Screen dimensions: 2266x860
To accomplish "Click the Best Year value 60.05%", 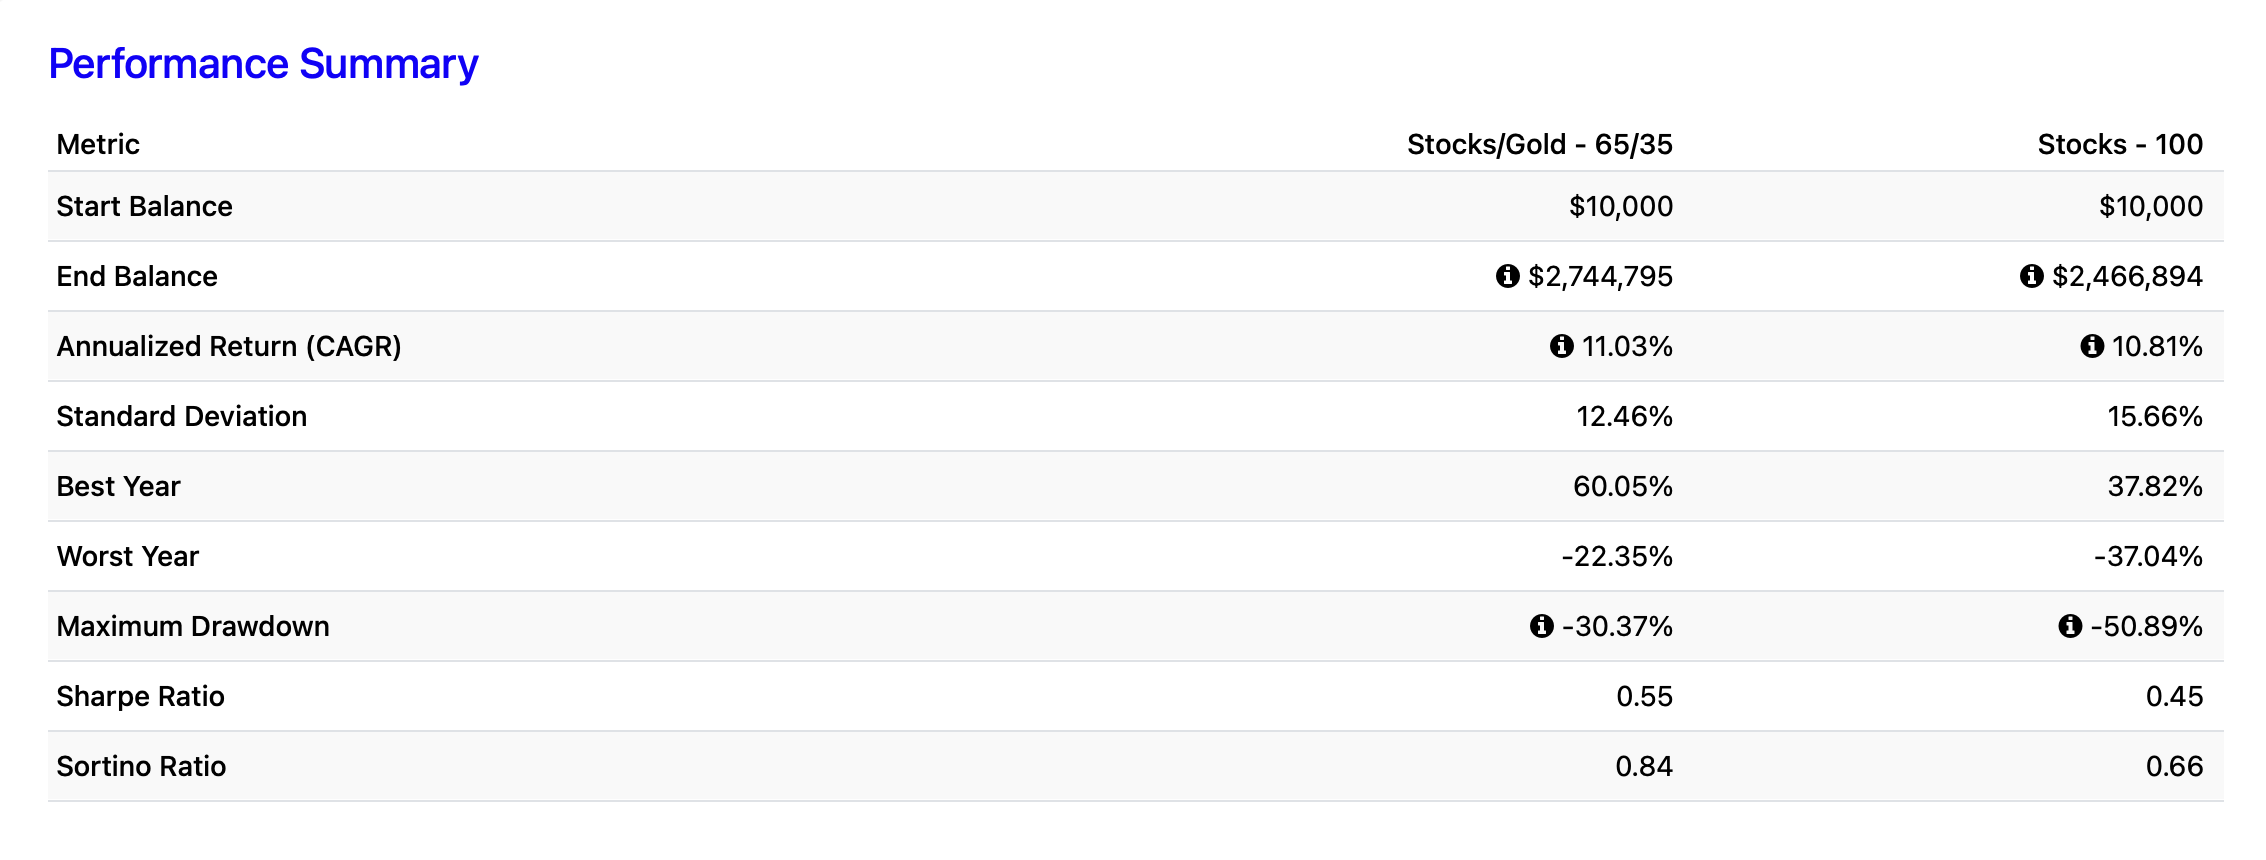I will tap(1622, 486).
